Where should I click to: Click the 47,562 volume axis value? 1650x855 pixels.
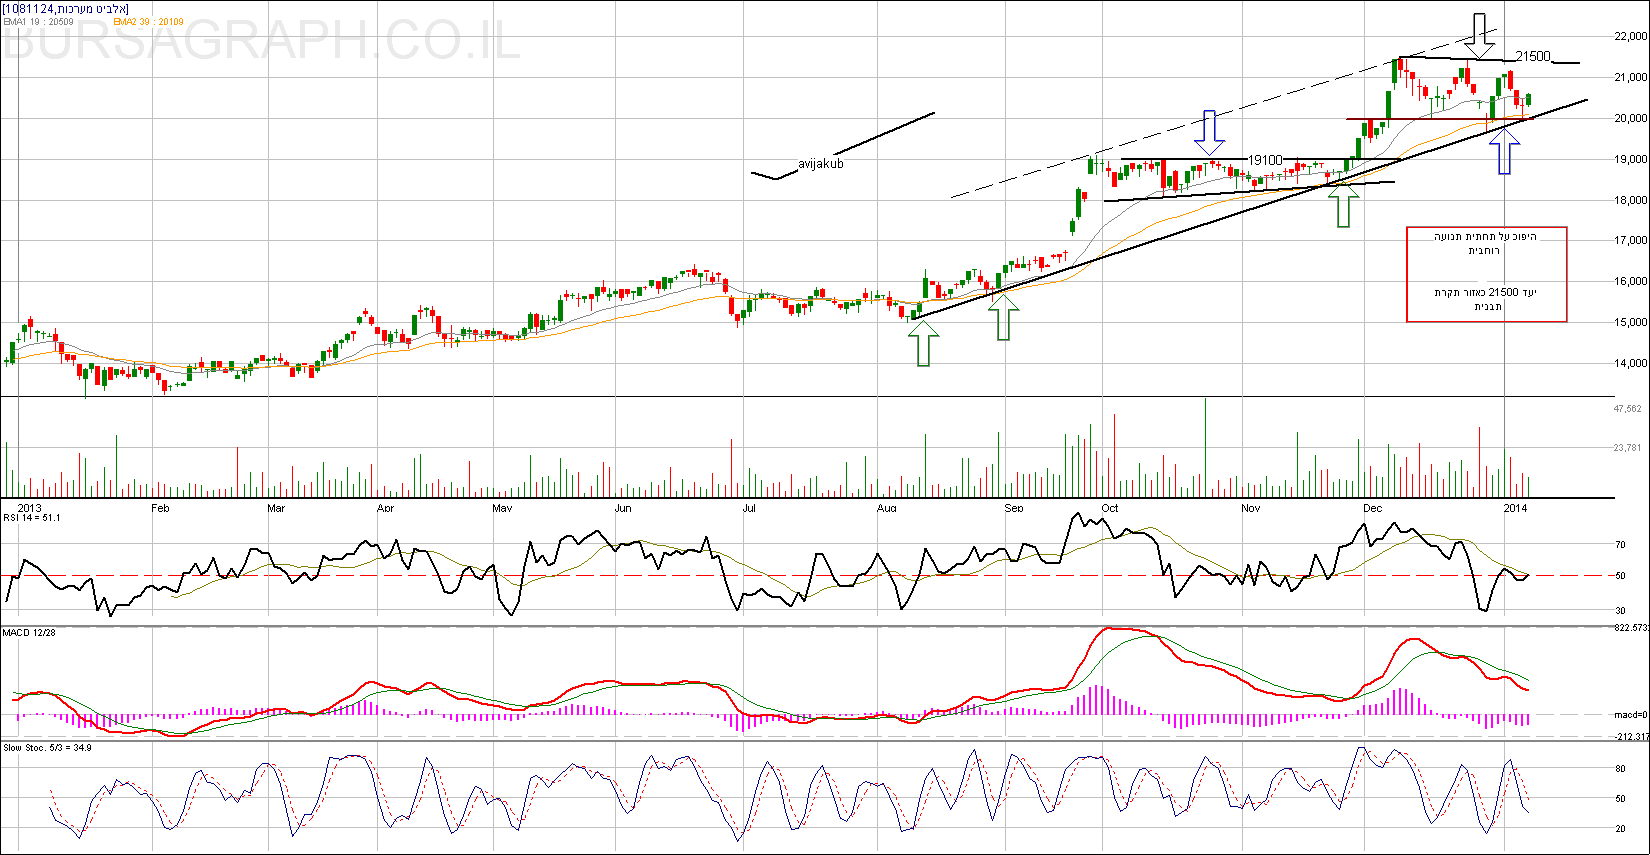(x=1628, y=409)
